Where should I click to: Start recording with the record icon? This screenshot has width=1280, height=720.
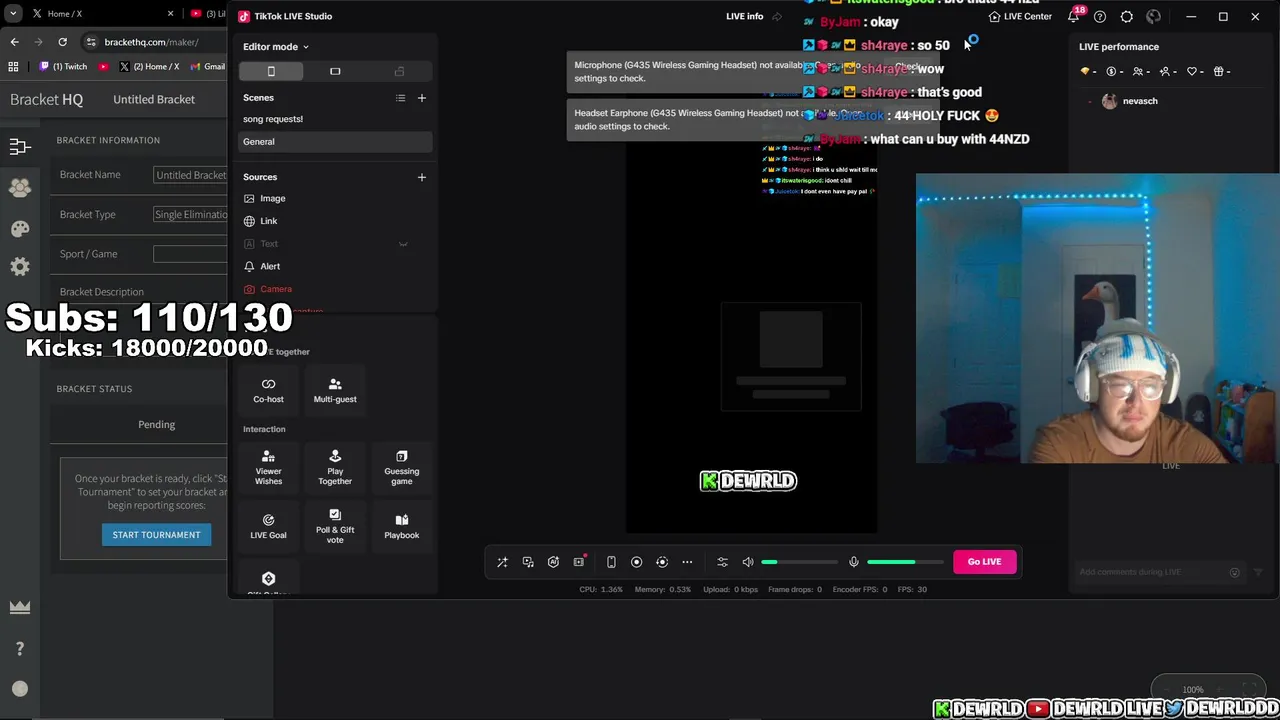coord(636,562)
